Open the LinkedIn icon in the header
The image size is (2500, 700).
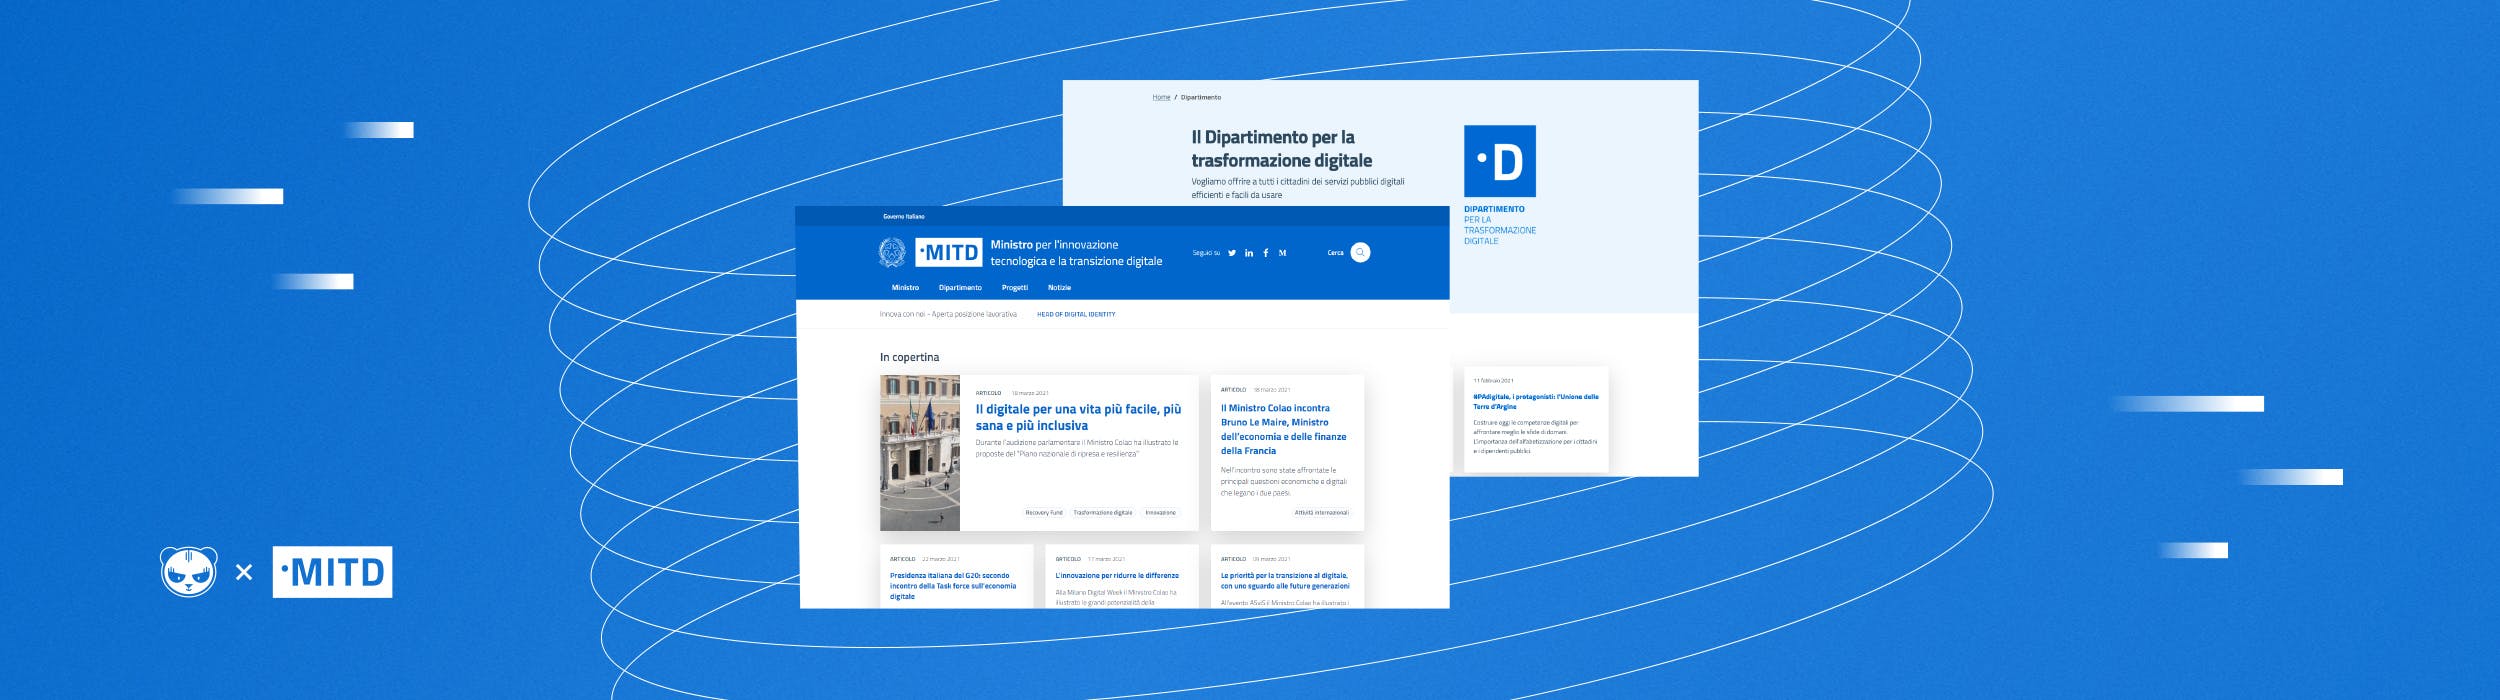click(x=1249, y=253)
